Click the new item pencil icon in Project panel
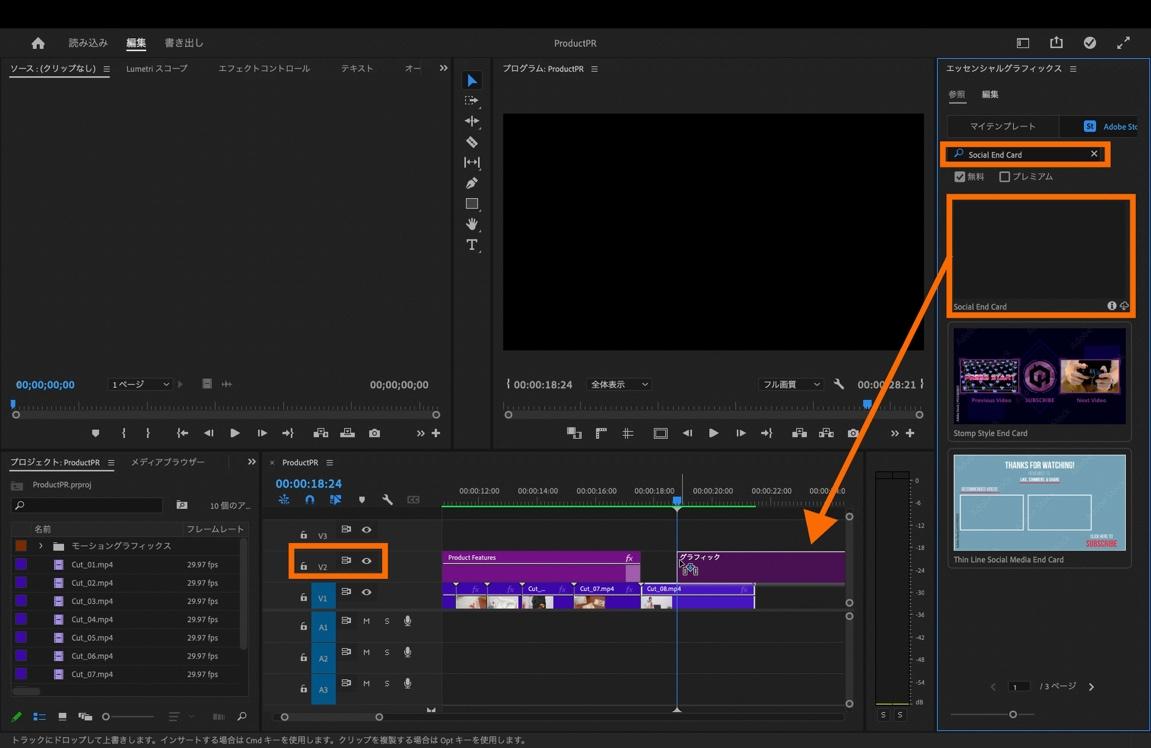Viewport: 1151px width, 748px height. (x=16, y=716)
